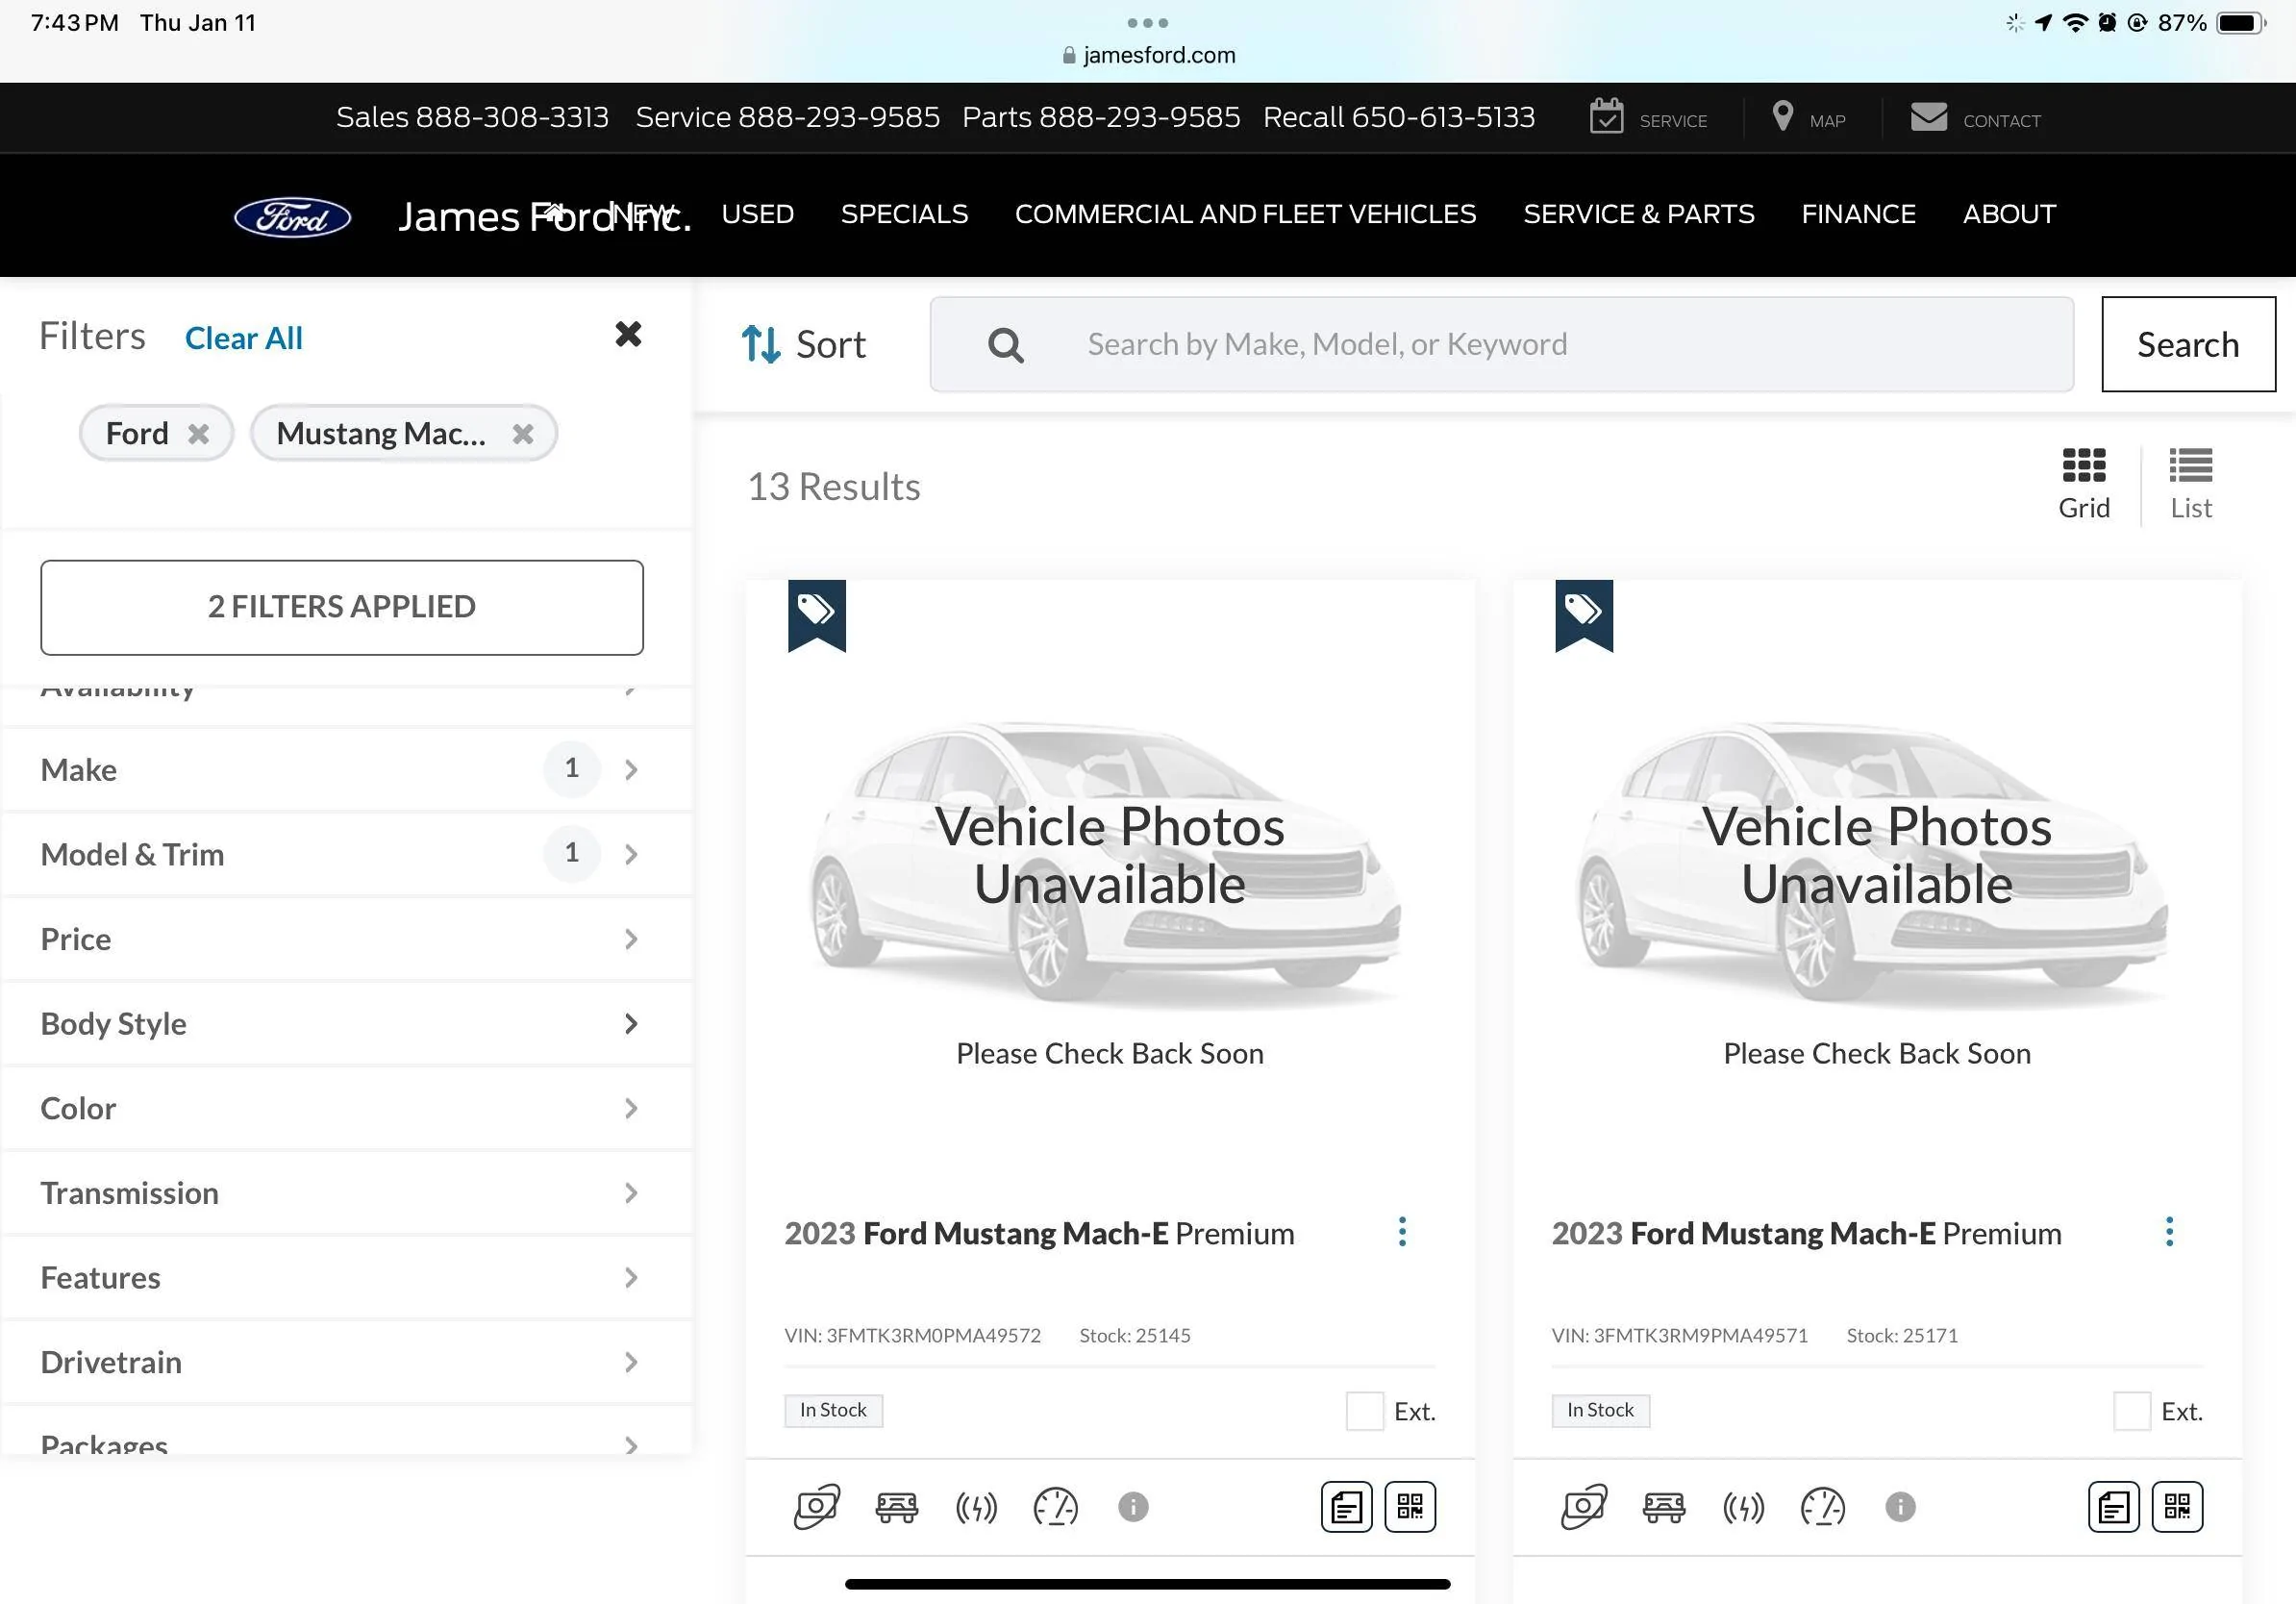2296x1604 pixels.
Task: Open the window sticker icon on stock 25171 card
Action: pyautogui.click(x=2114, y=1507)
